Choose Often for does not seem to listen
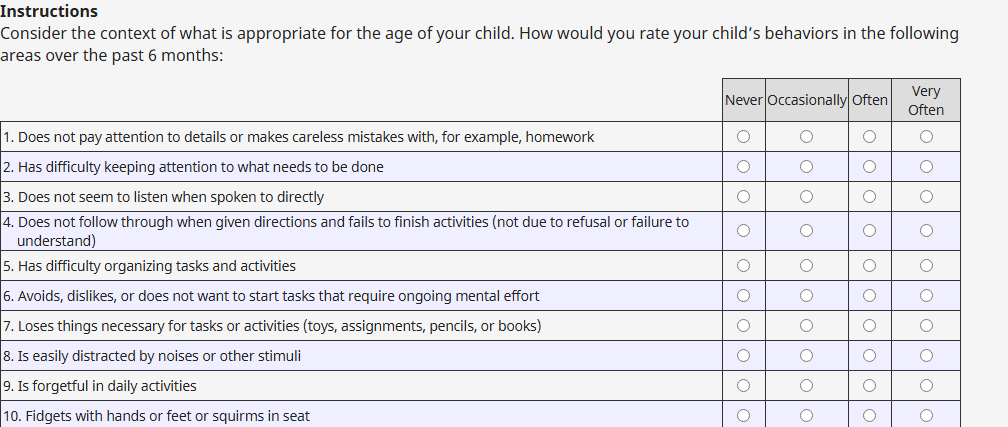Screen dimensions: 1008x427 [870, 197]
